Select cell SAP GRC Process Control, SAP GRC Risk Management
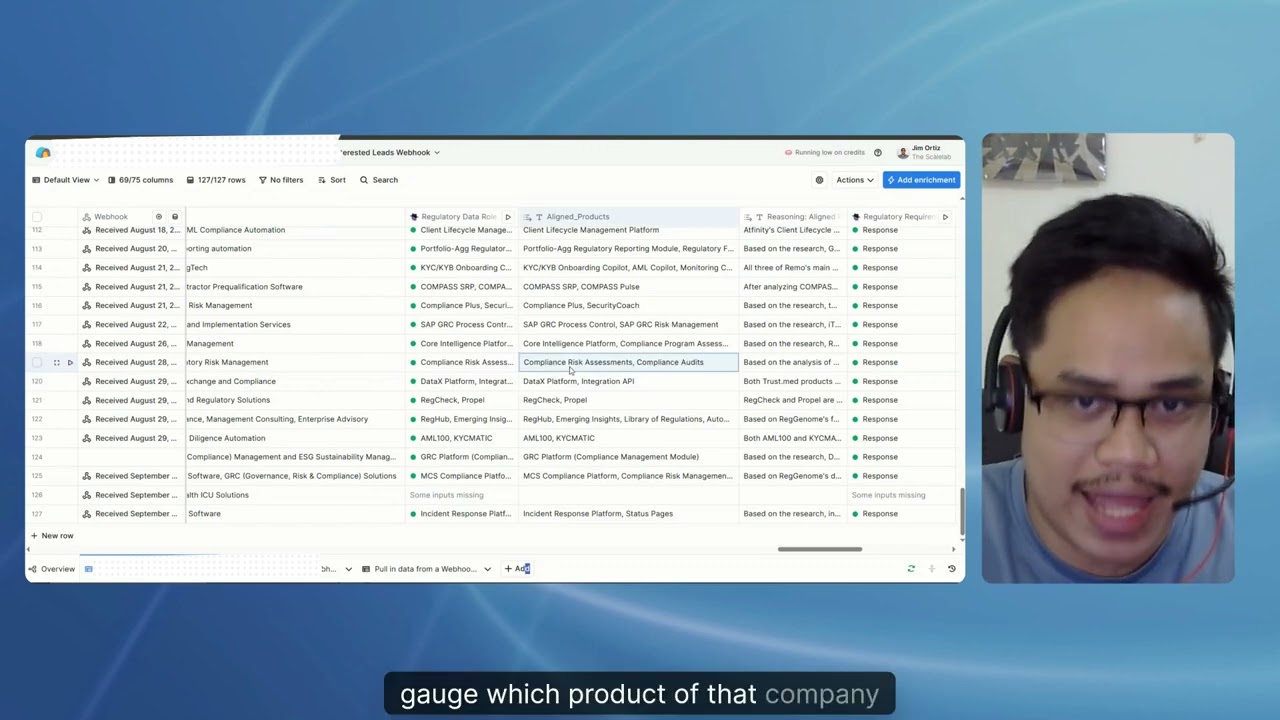Screen dimensions: 1280x720 pyautogui.click(x=628, y=325)
